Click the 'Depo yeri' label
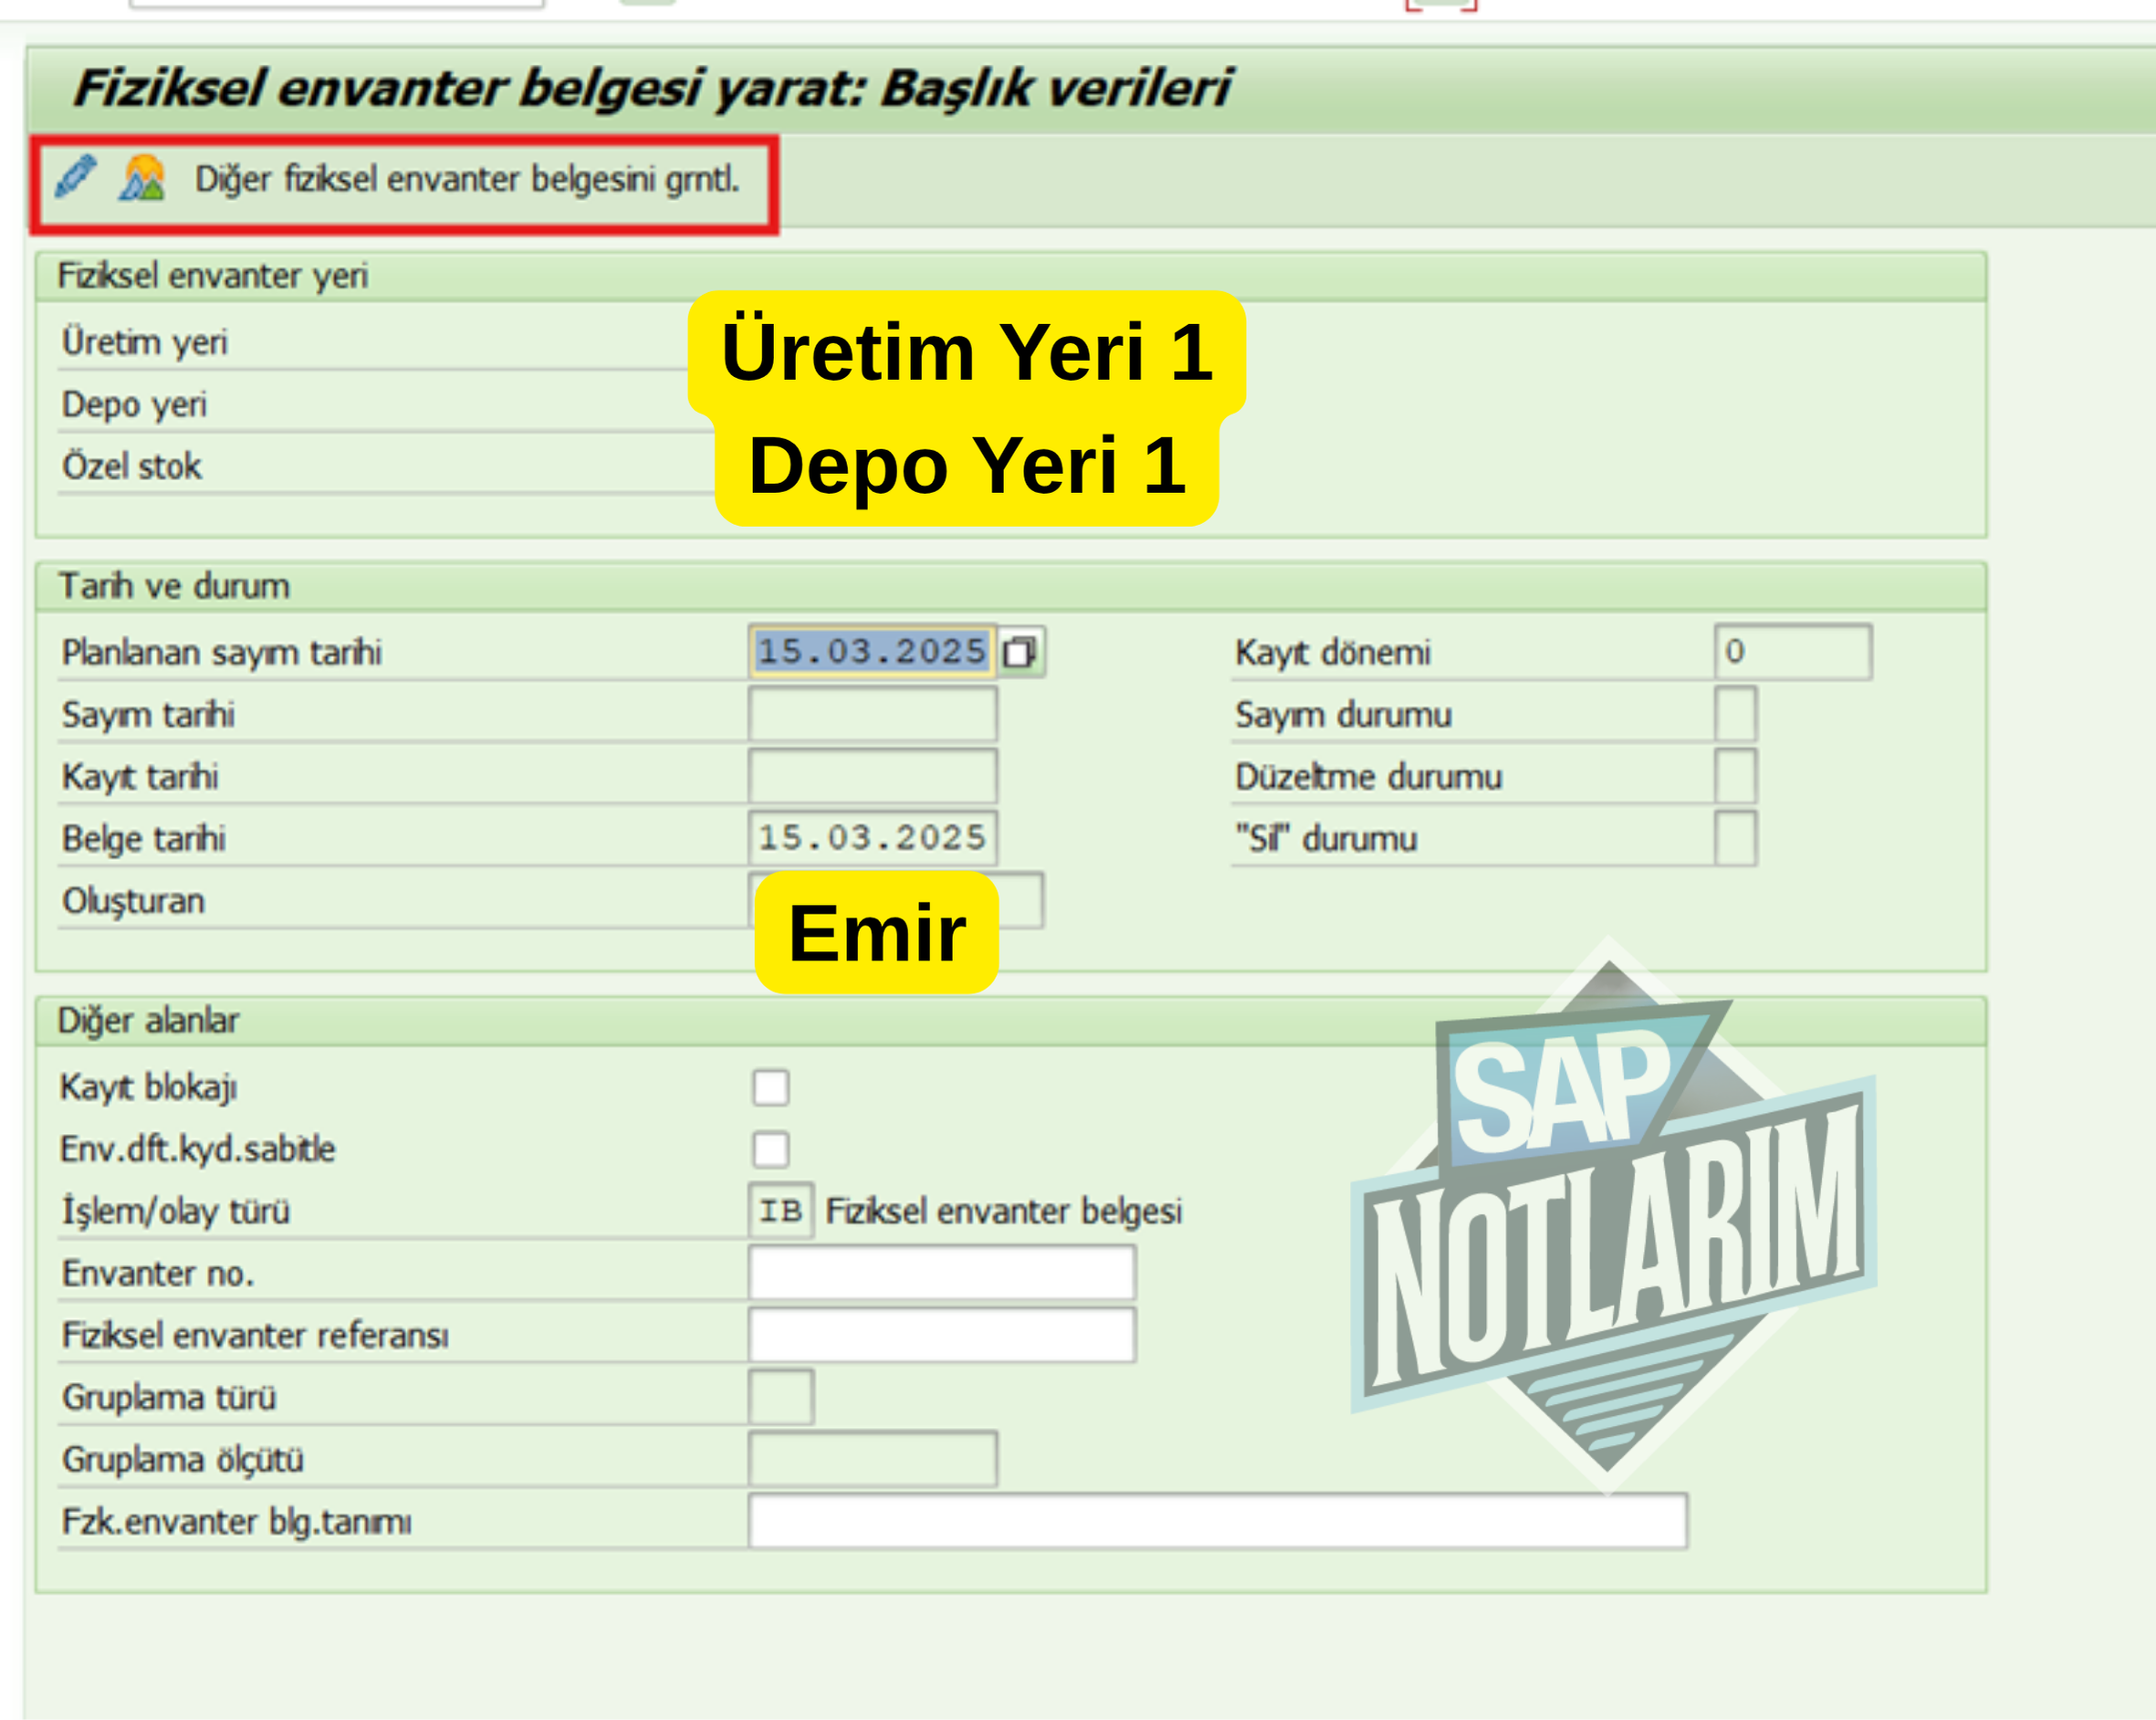The width and height of the screenshot is (2156, 1720). pos(134,404)
